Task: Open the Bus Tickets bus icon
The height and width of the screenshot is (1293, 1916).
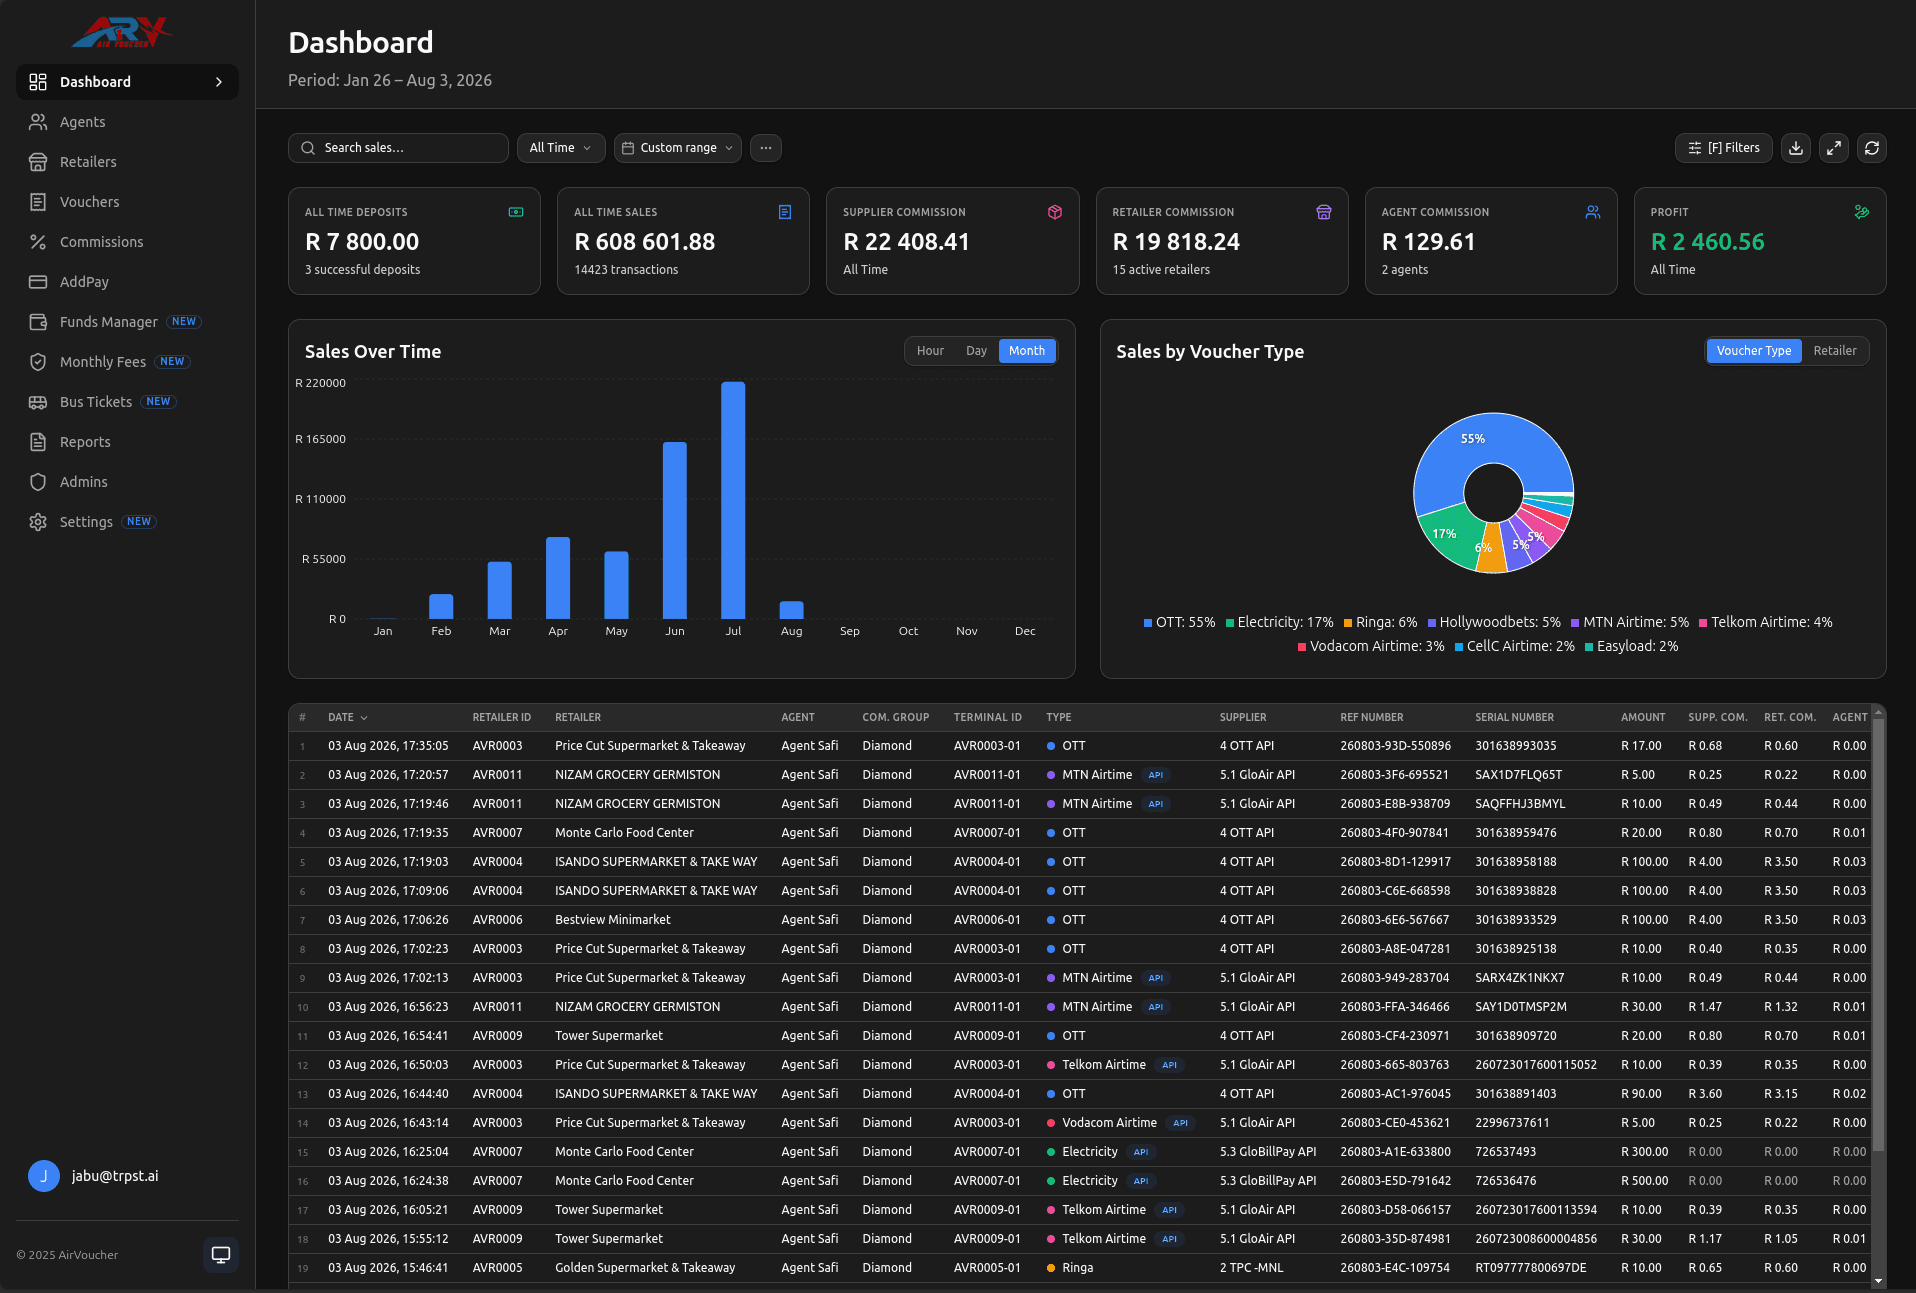Action: tap(38, 402)
